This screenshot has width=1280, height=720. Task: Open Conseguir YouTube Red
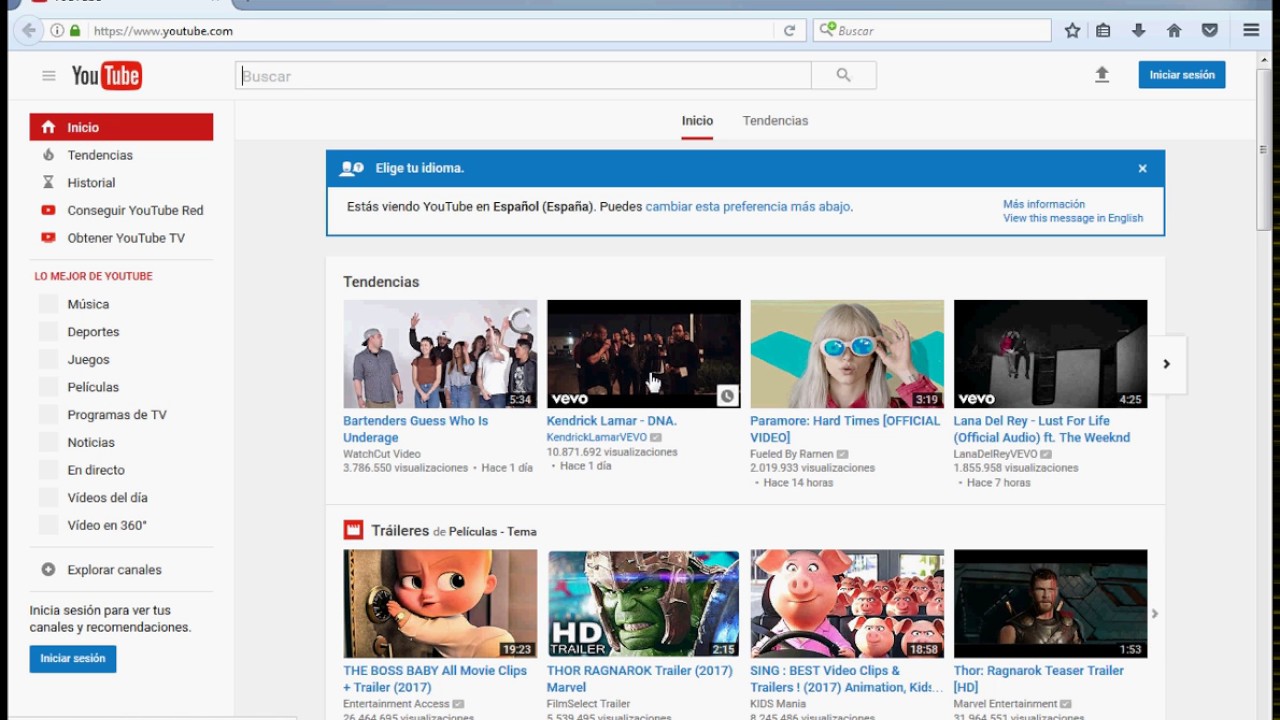pos(121,210)
